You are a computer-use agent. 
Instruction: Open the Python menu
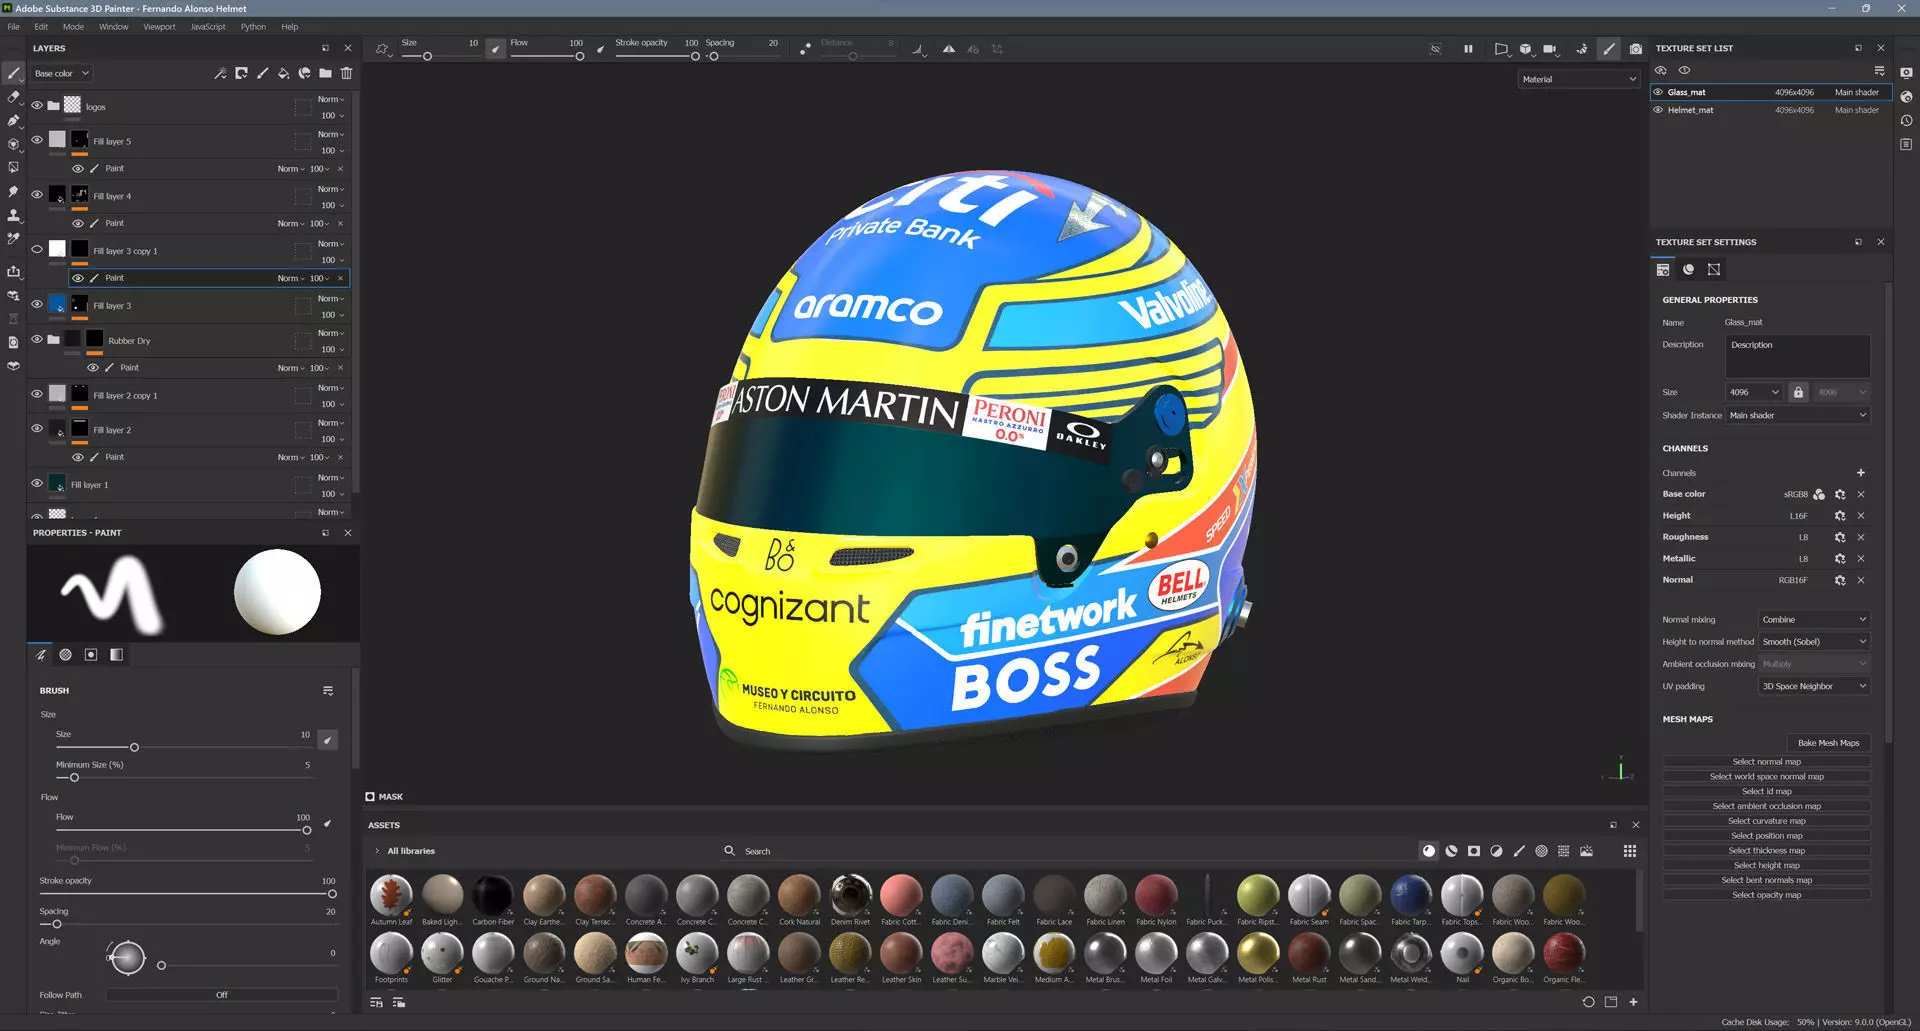click(x=253, y=27)
